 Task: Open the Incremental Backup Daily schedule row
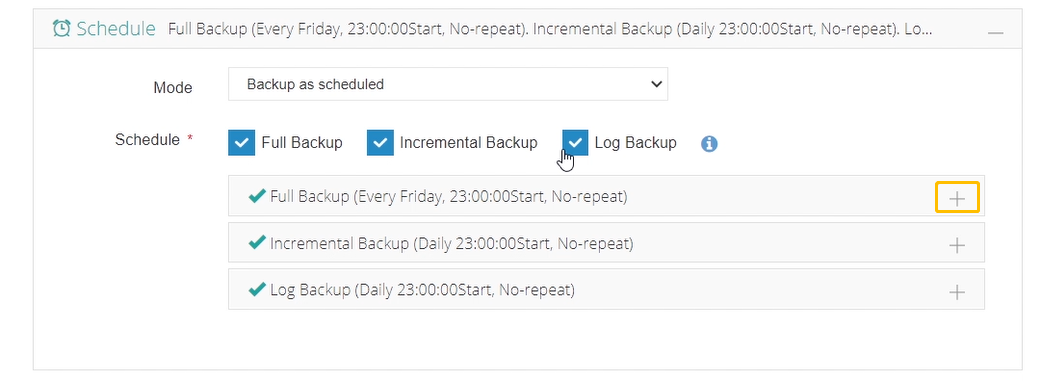tap(606, 243)
